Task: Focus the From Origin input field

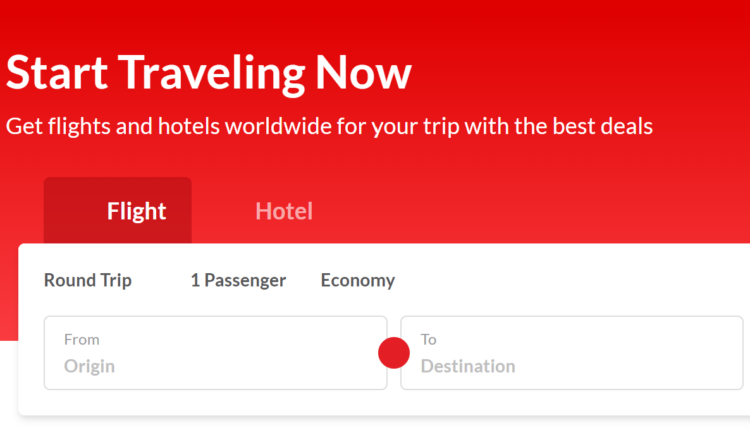Action: pyautogui.click(x=215, y=353)
